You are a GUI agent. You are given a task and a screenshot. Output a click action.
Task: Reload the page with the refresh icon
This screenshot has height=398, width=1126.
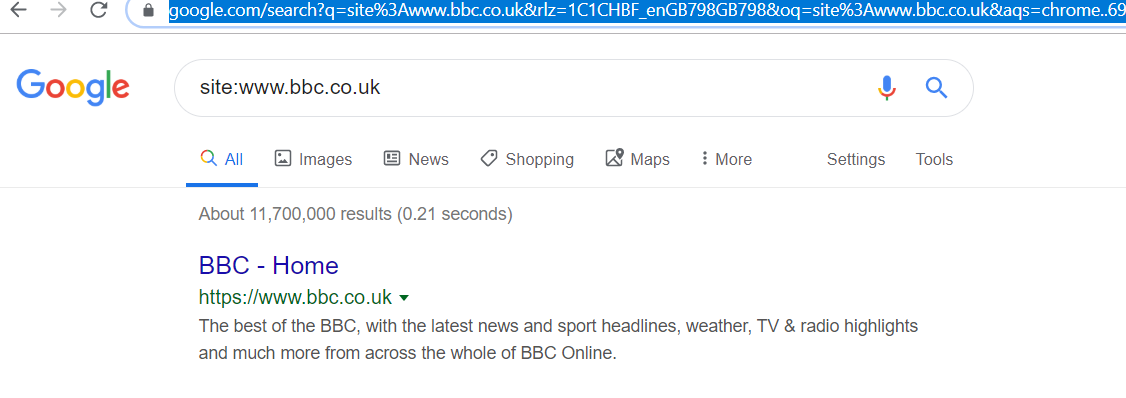[x=99, y=10]
